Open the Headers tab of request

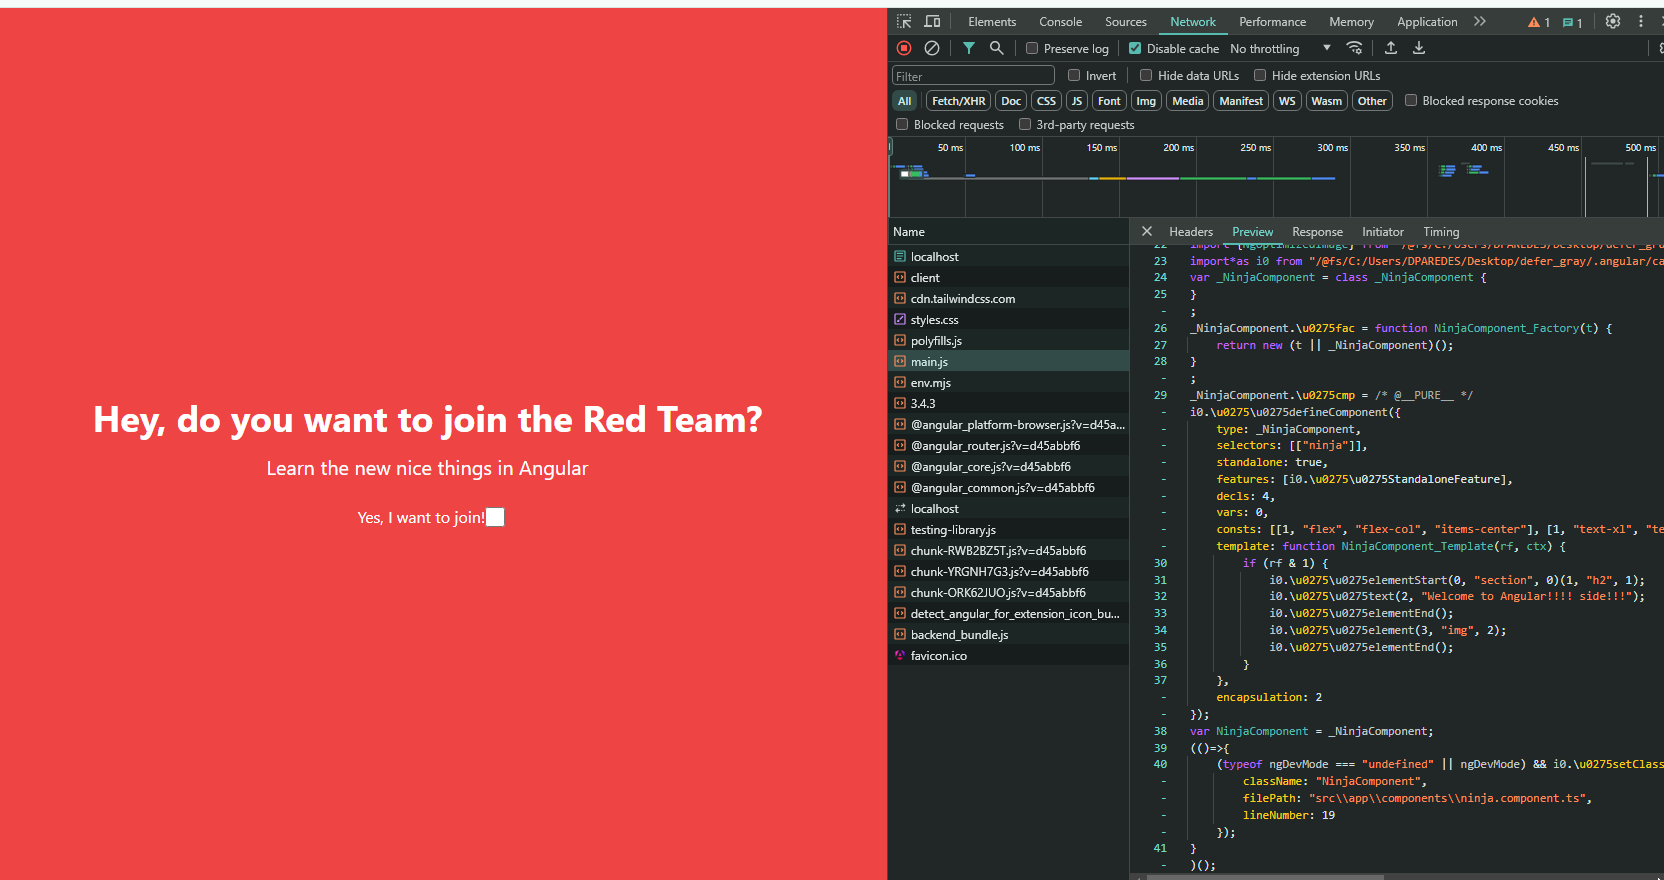[1191, 232]
